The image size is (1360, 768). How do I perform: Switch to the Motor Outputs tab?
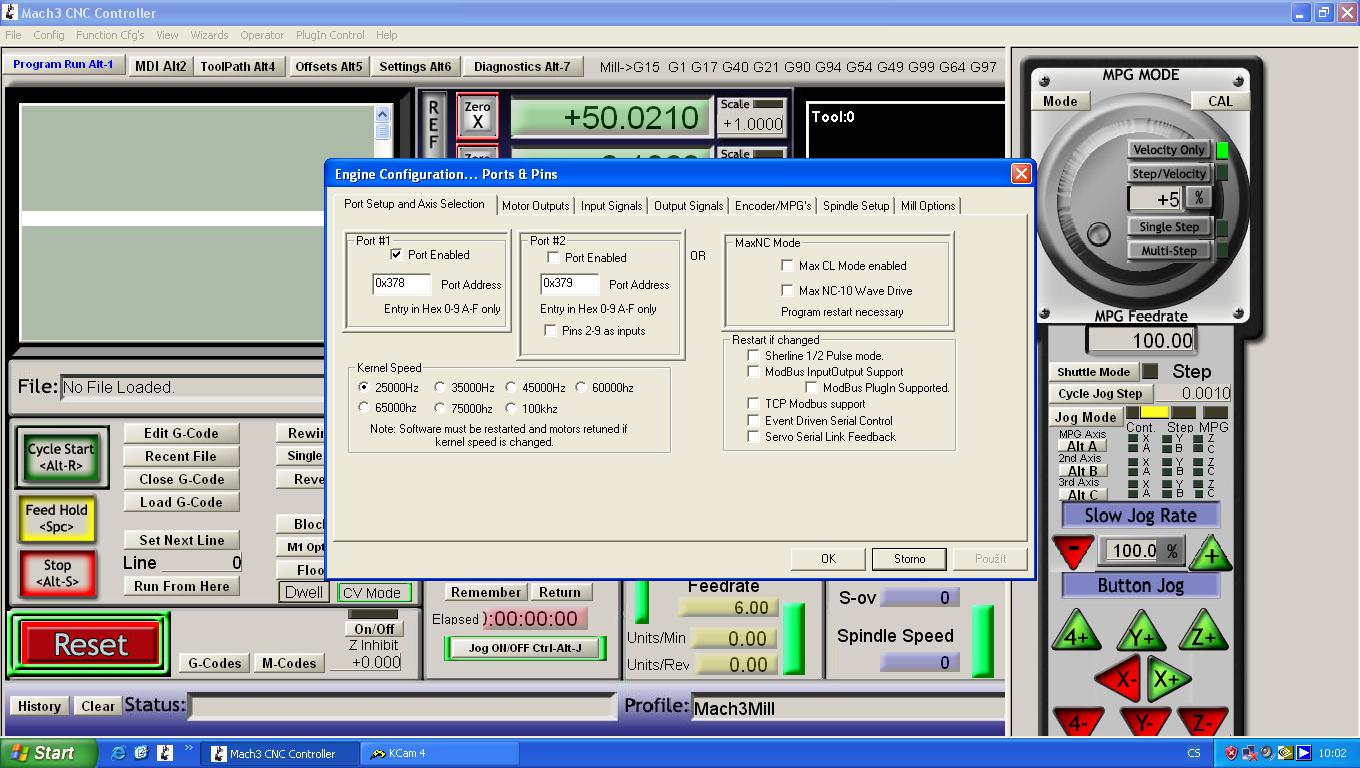coord(535,206)
